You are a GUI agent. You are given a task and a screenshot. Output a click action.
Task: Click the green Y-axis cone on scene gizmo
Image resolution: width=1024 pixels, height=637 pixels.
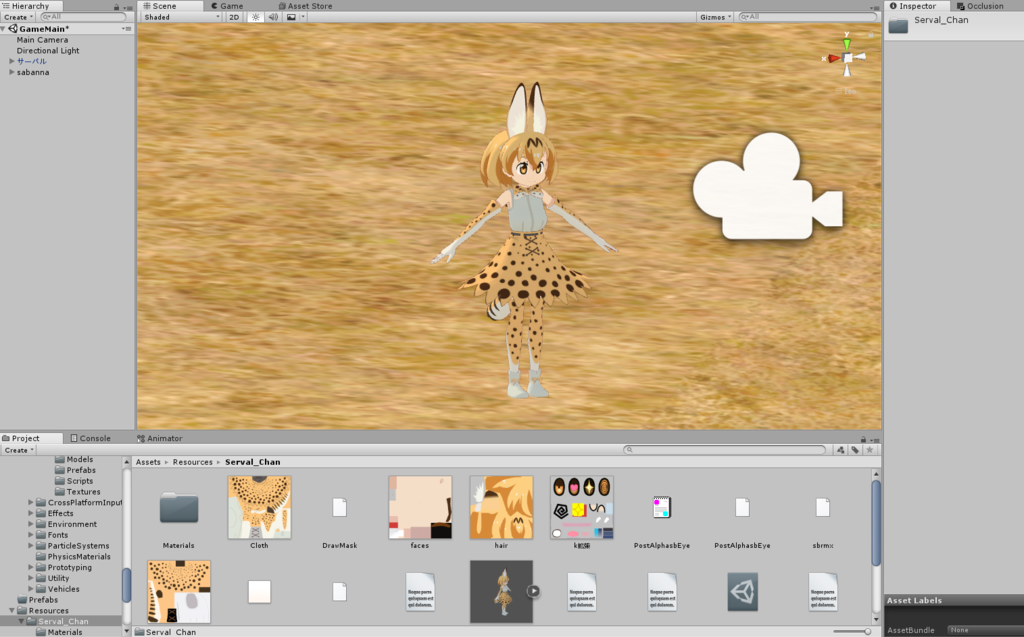point(847,43)
